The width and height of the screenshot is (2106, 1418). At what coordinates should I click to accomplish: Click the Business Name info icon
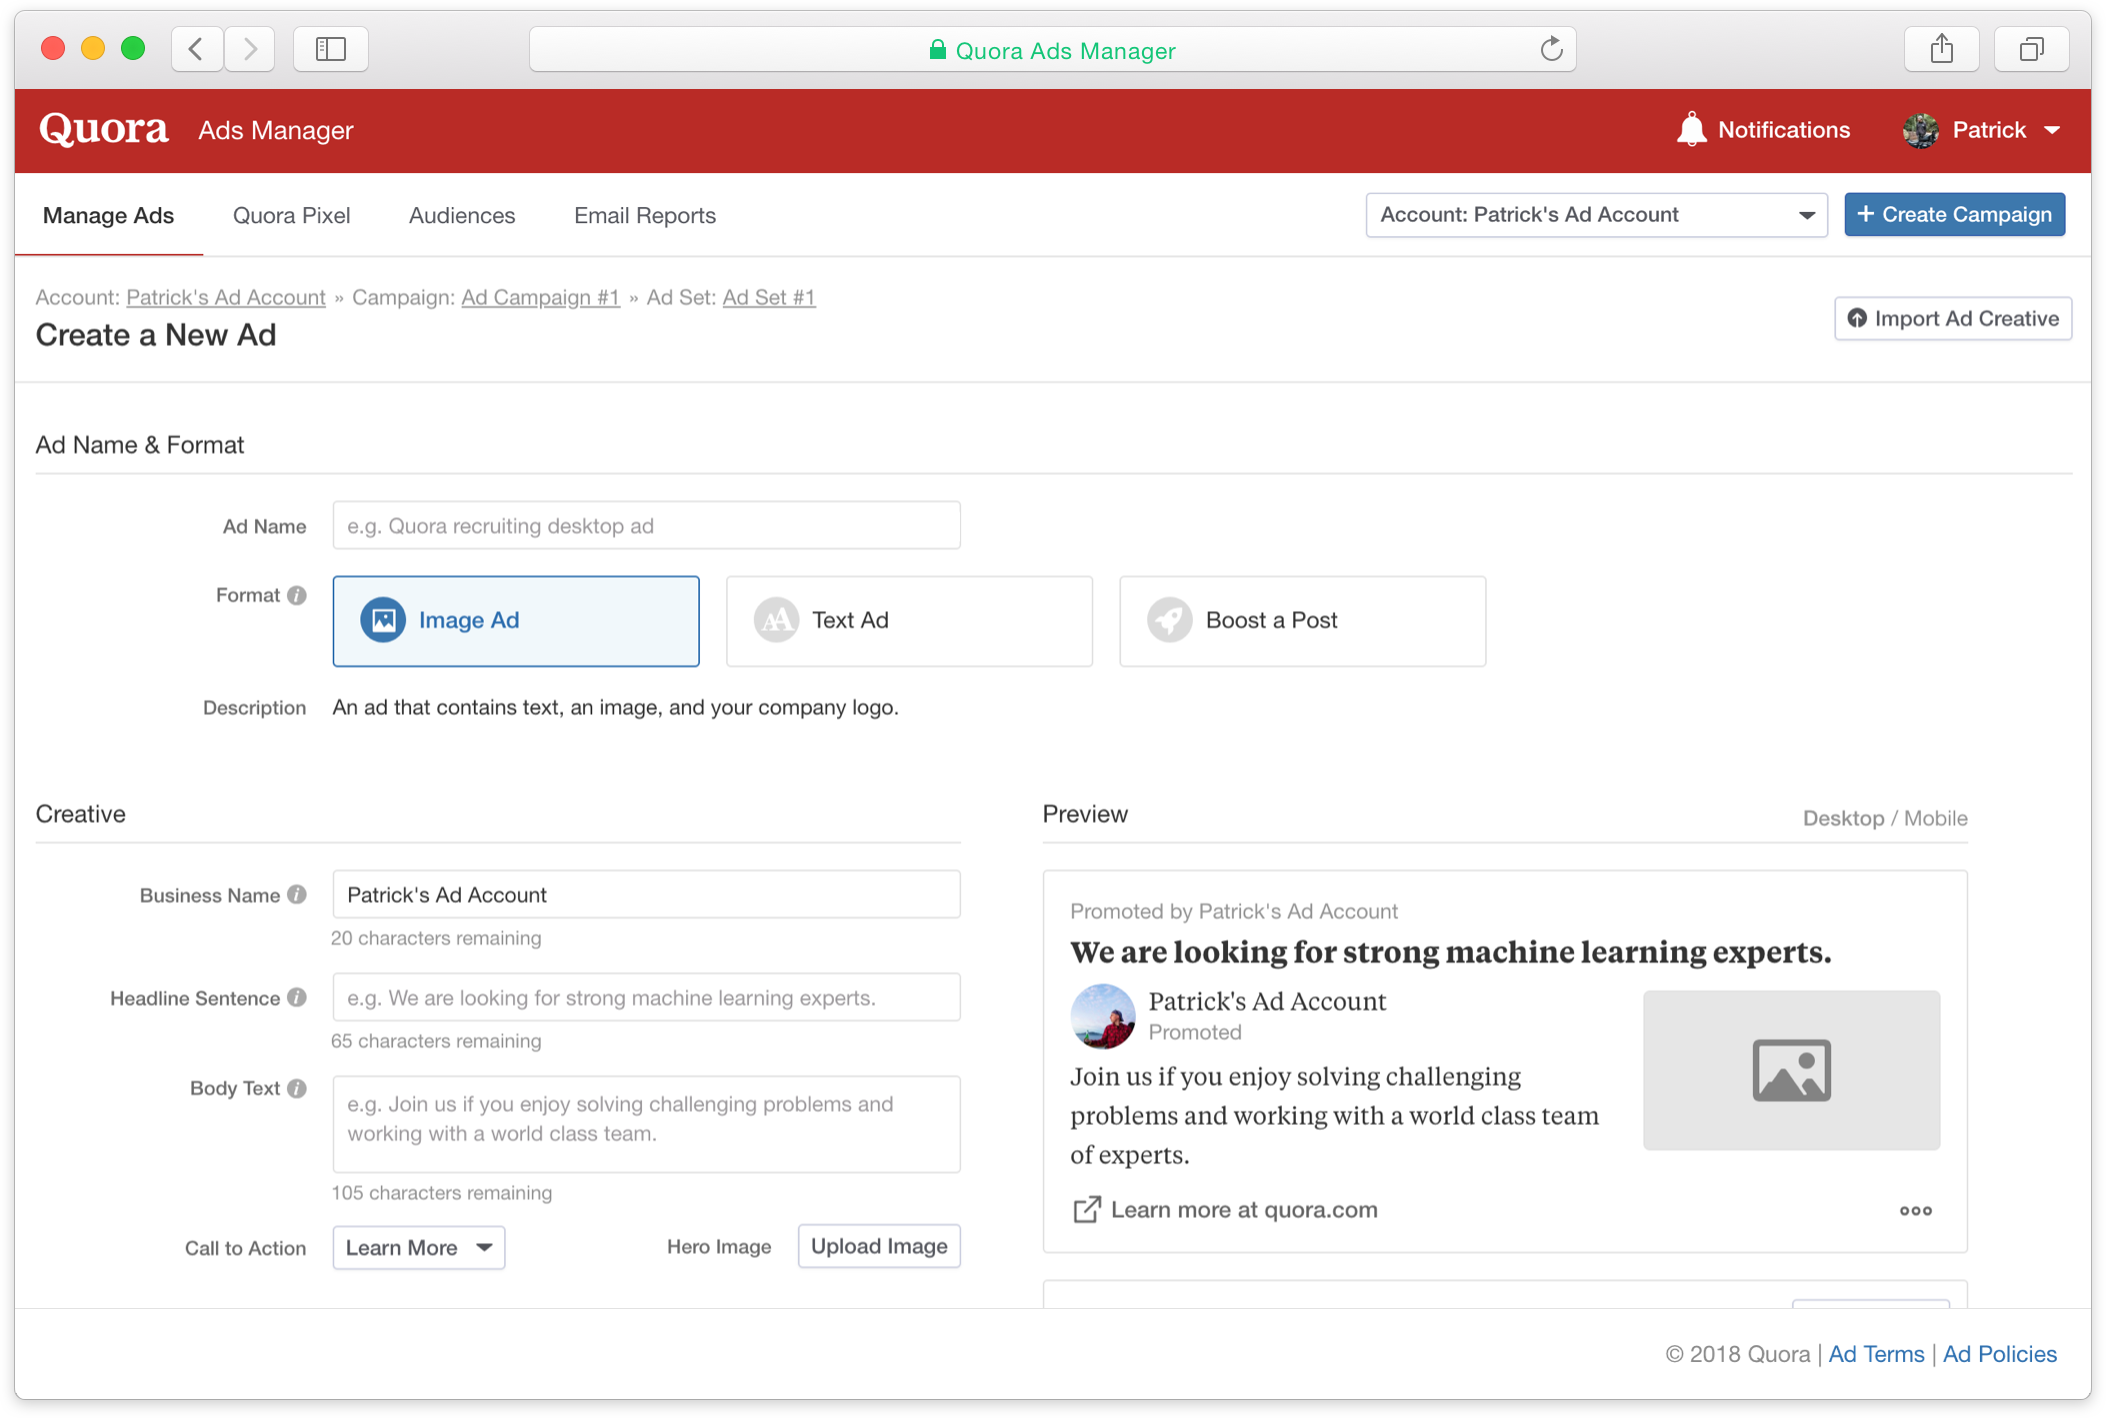click(297, 895)
